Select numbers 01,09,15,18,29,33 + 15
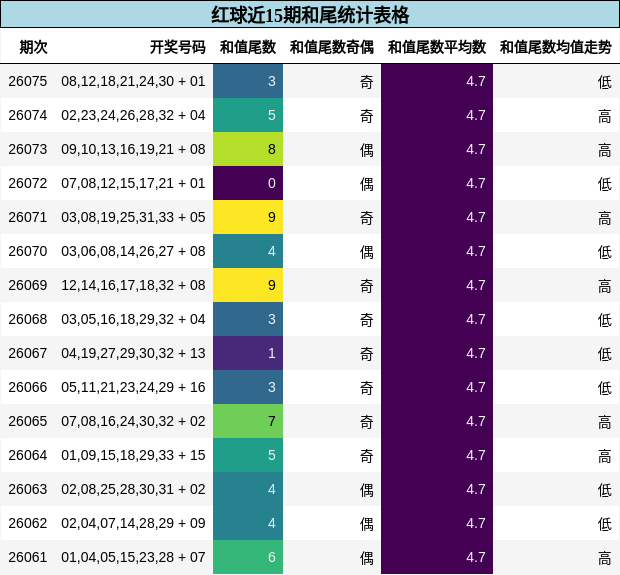Image resolution: width=620 pixels, height=575 pixels. [133, 455]
